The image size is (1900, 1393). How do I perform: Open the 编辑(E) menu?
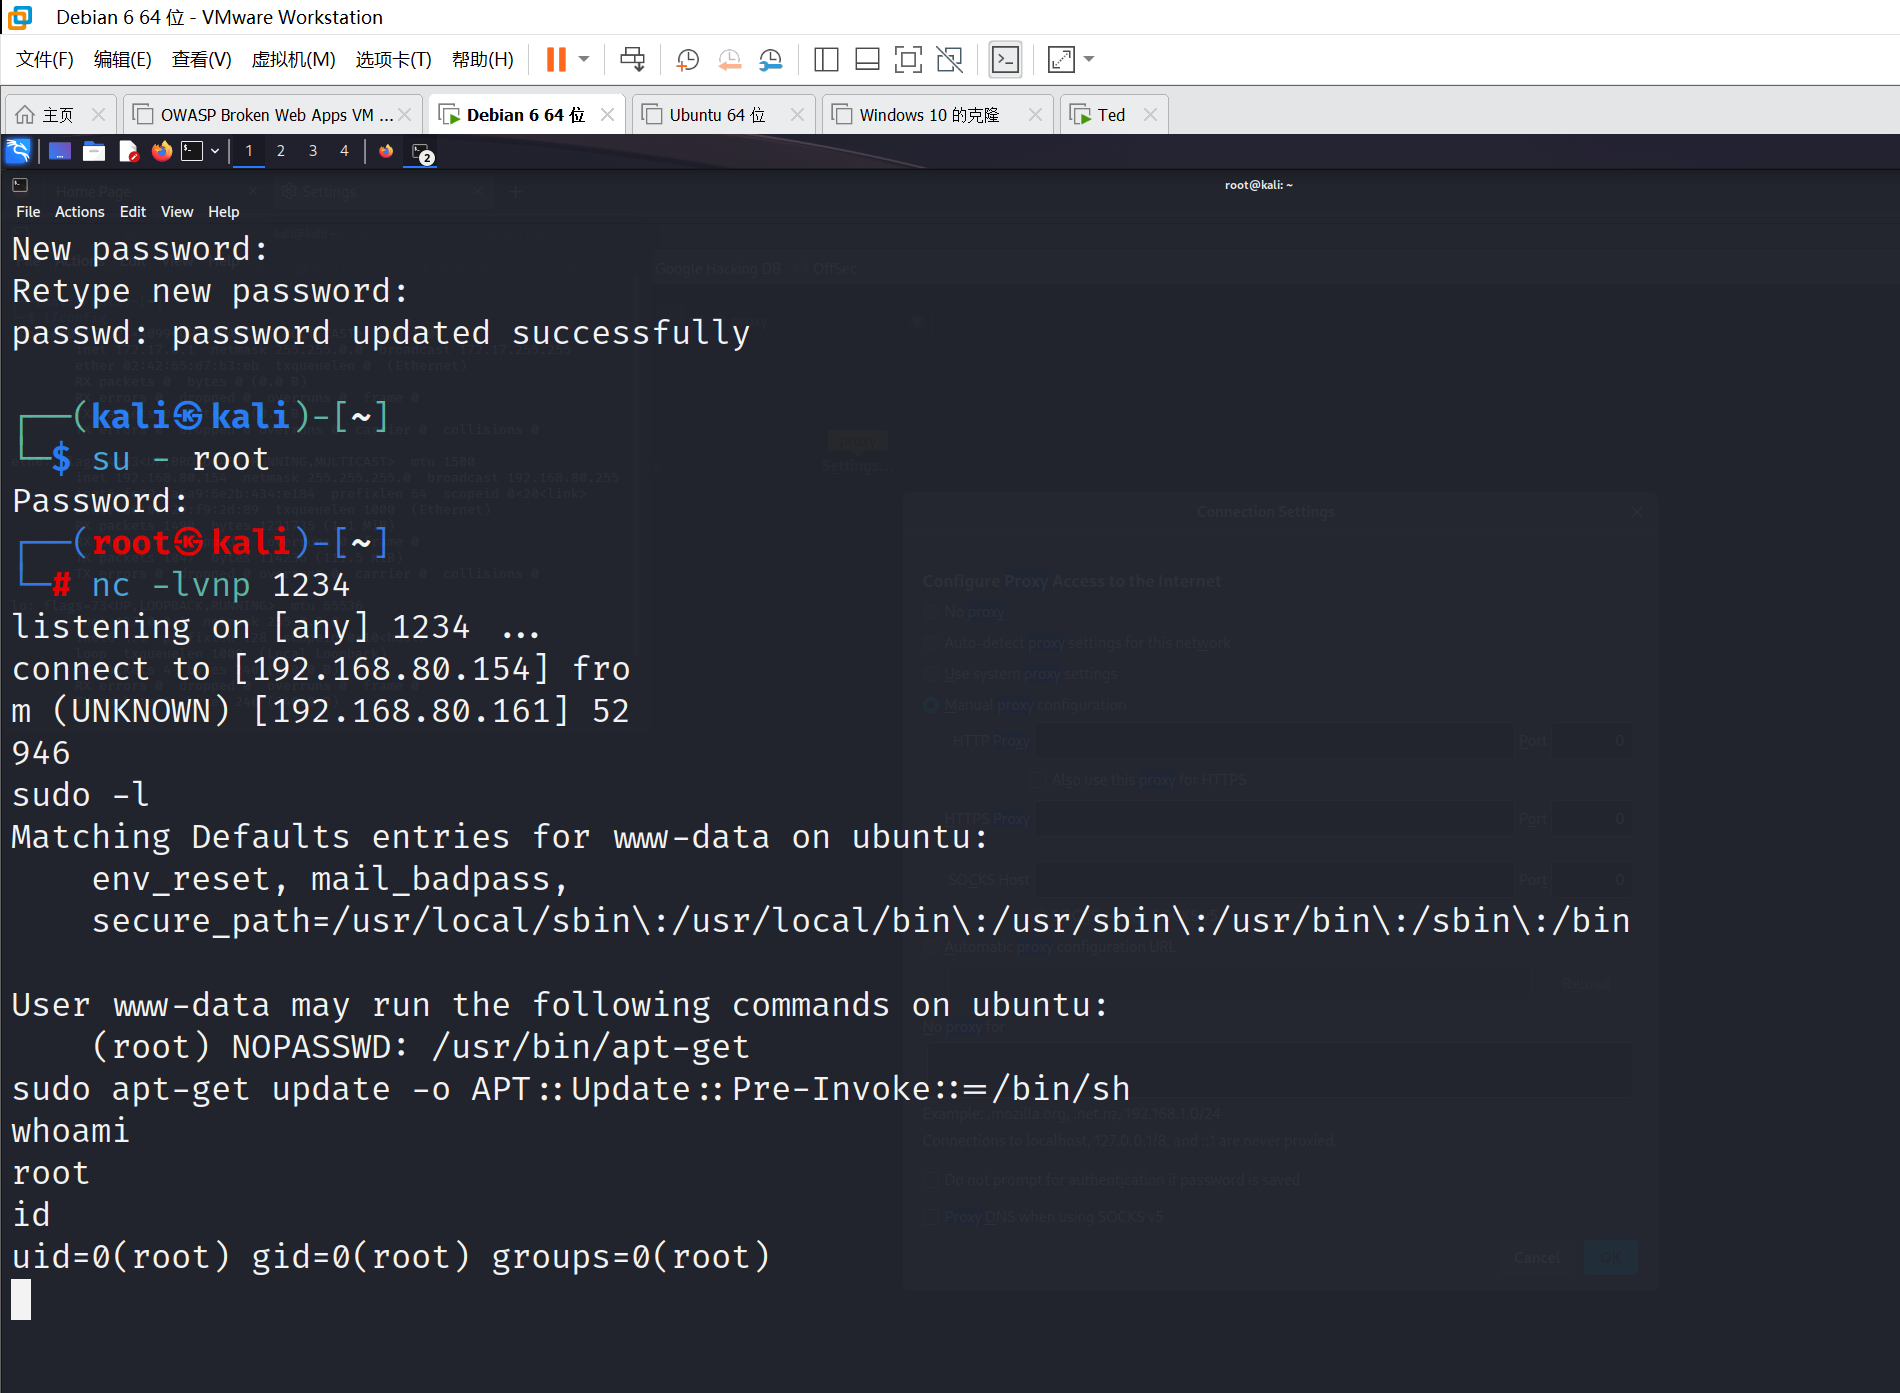pos(122,59)
